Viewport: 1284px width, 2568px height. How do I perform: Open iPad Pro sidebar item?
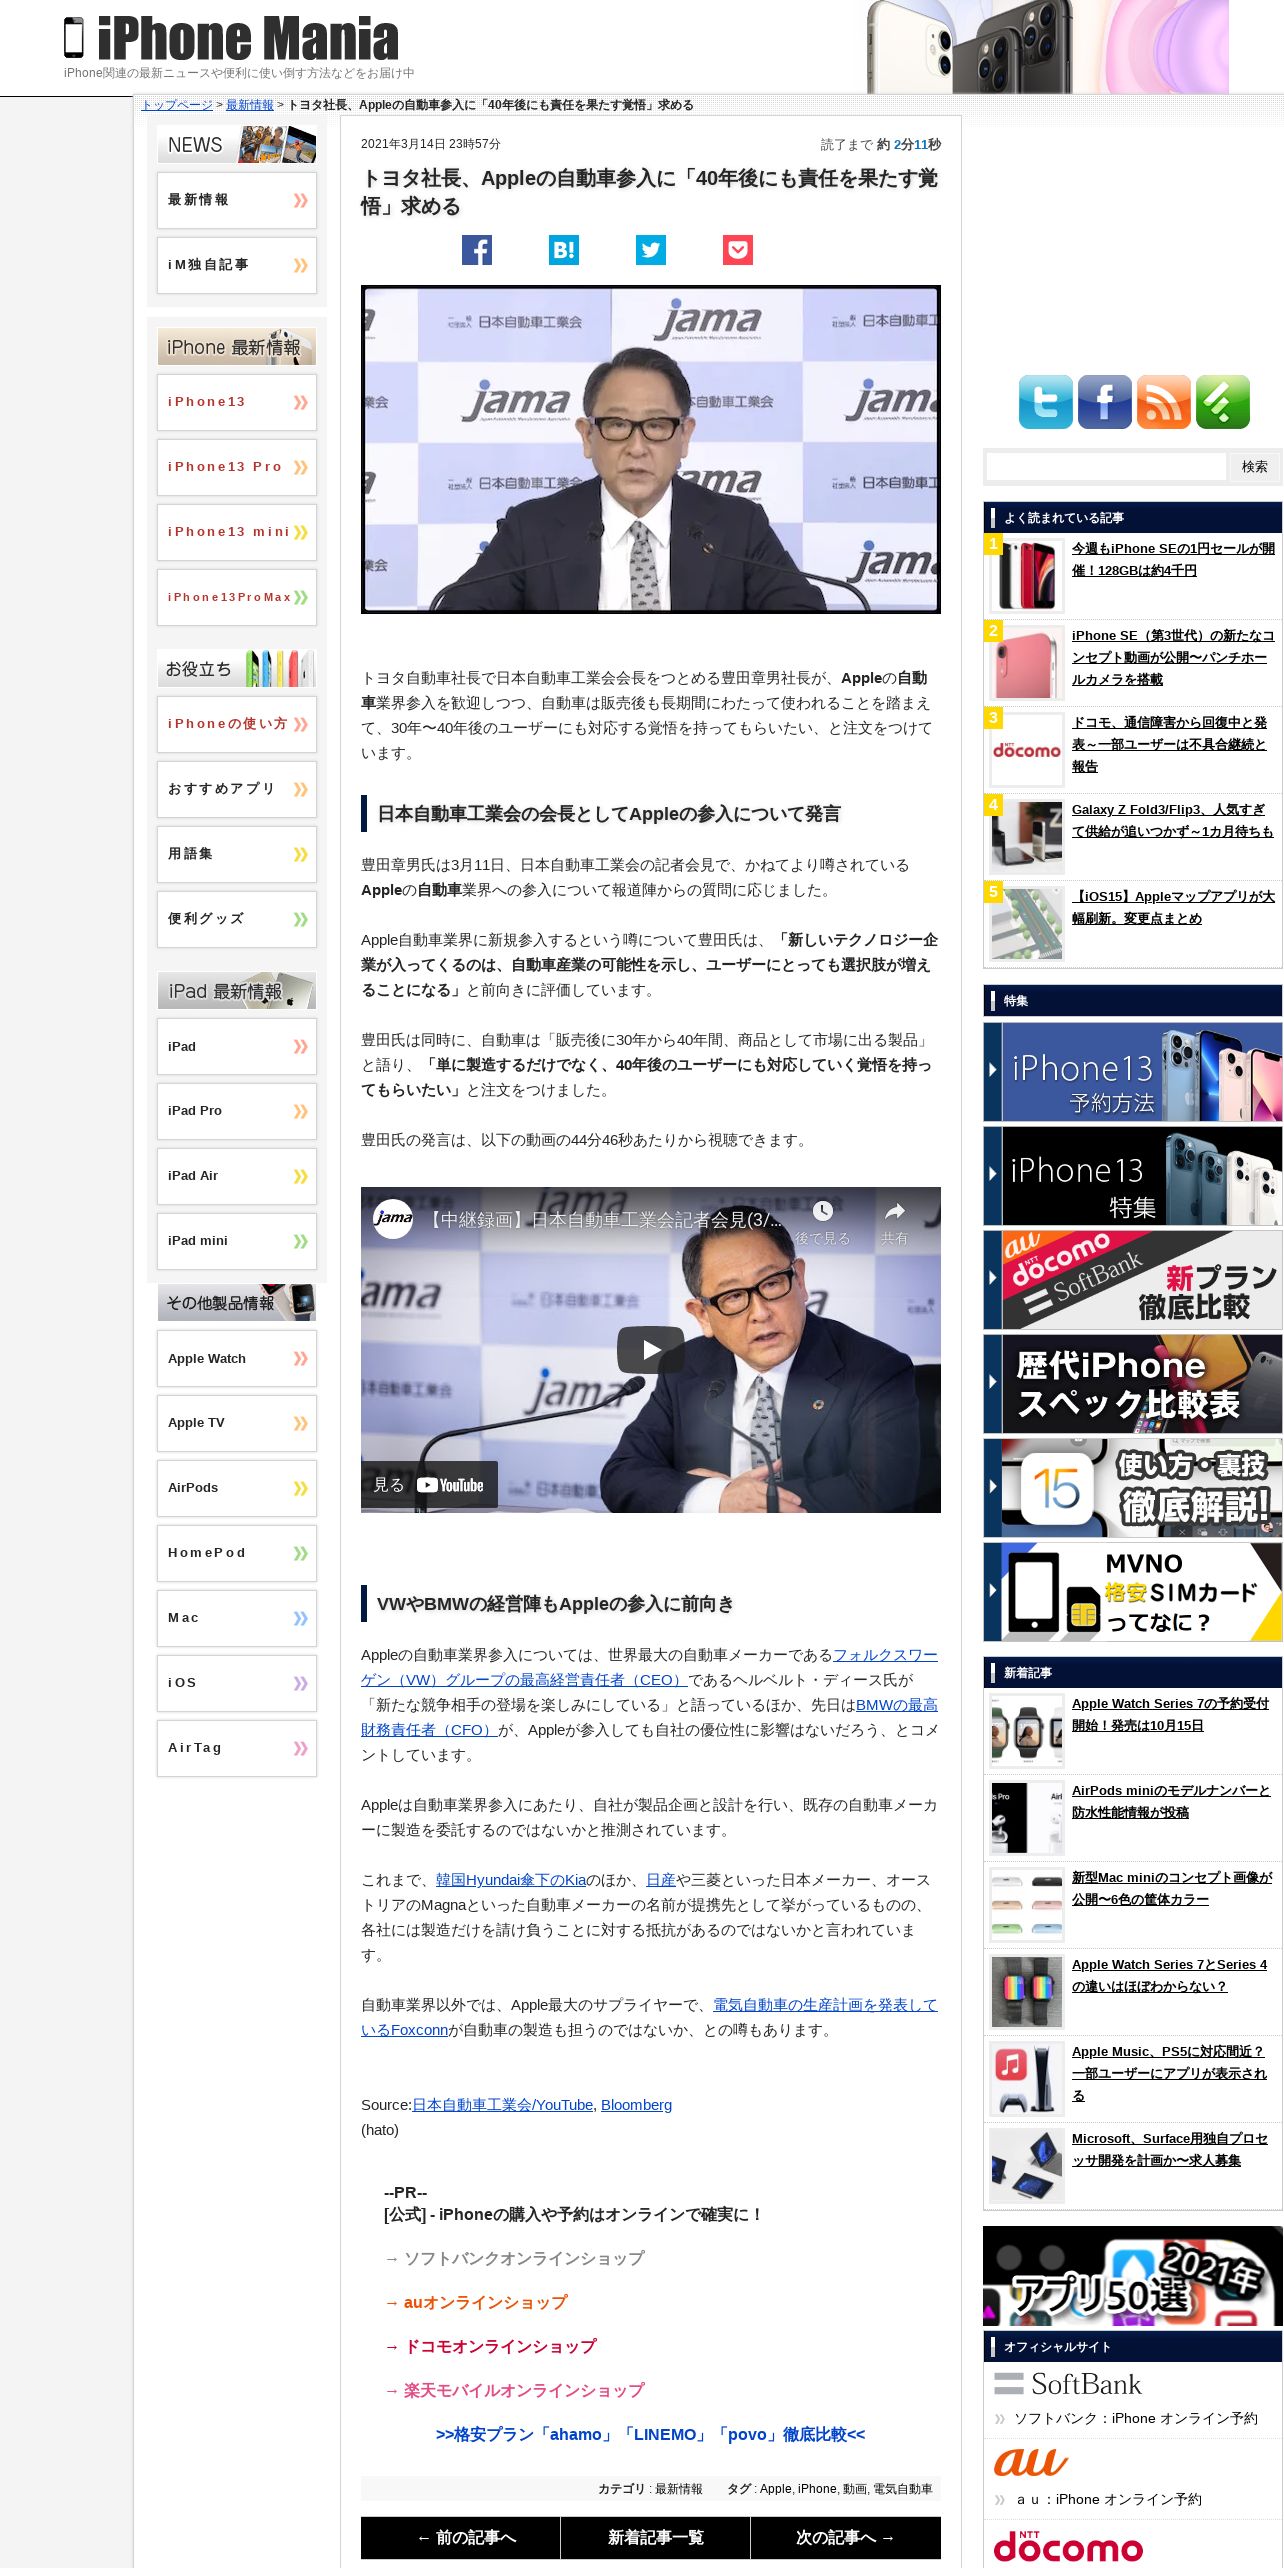[x=237, y=1111]
